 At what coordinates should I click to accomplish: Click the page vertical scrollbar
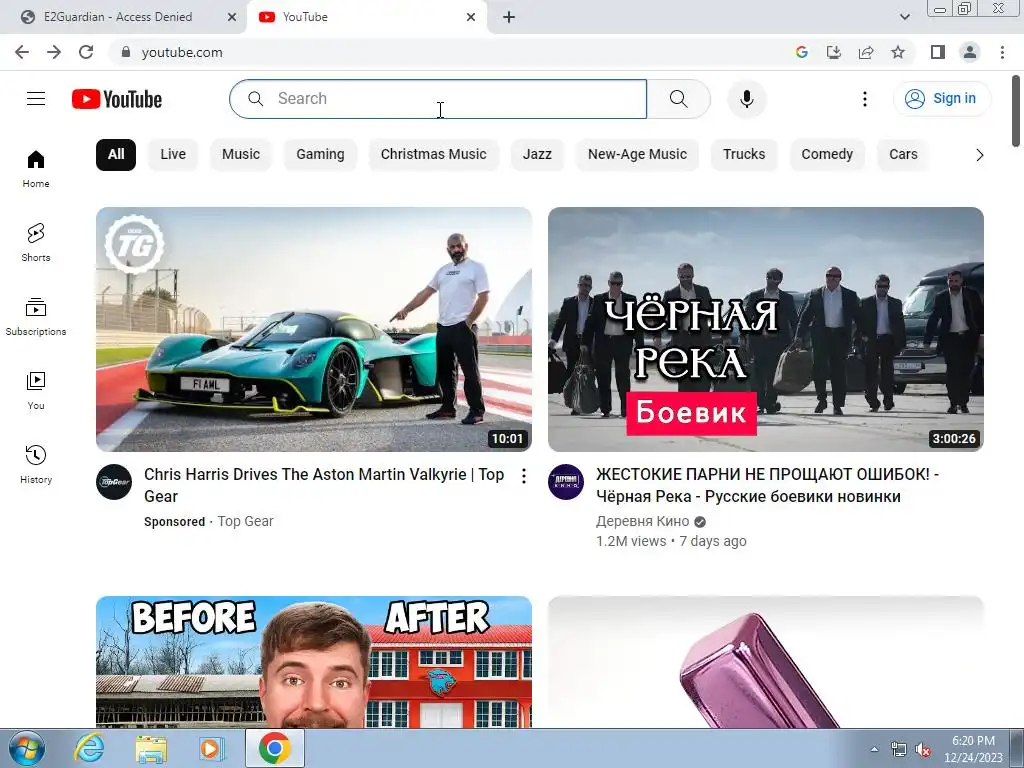[1016, 111]
